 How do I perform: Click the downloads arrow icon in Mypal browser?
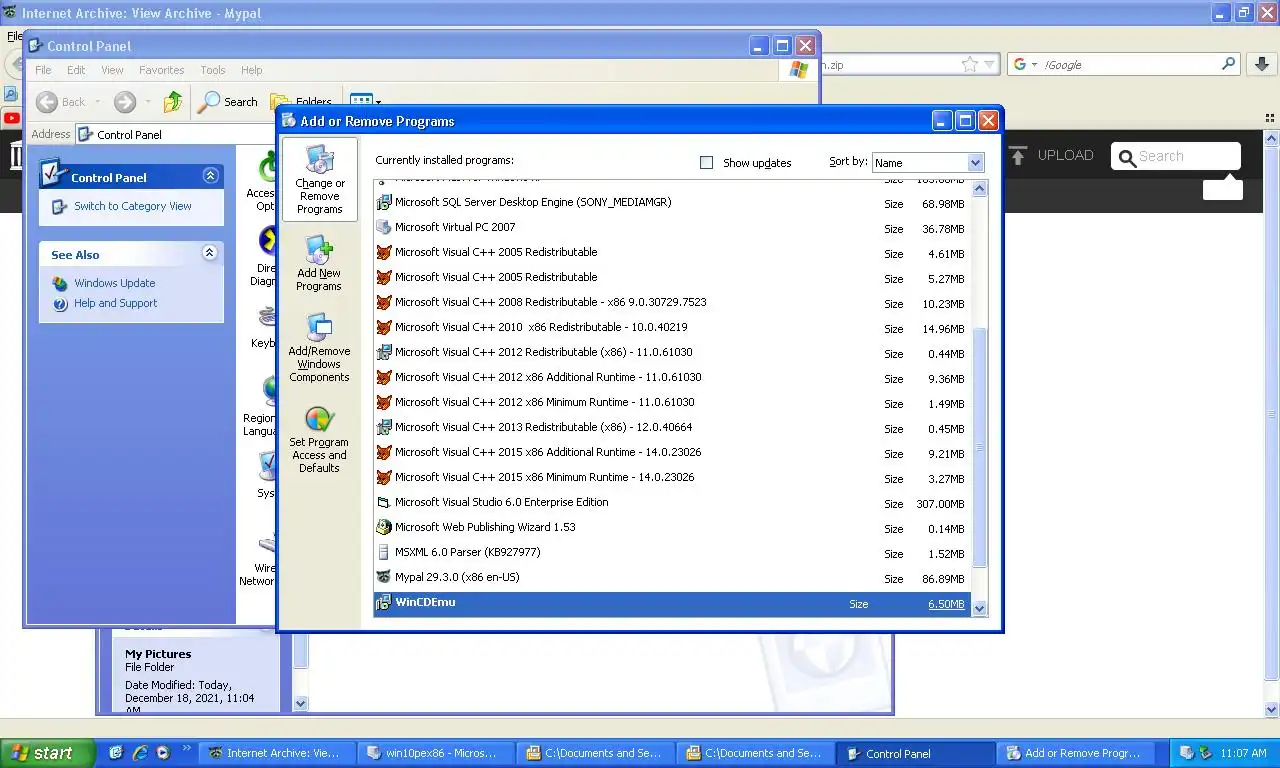coord(1260,64)
